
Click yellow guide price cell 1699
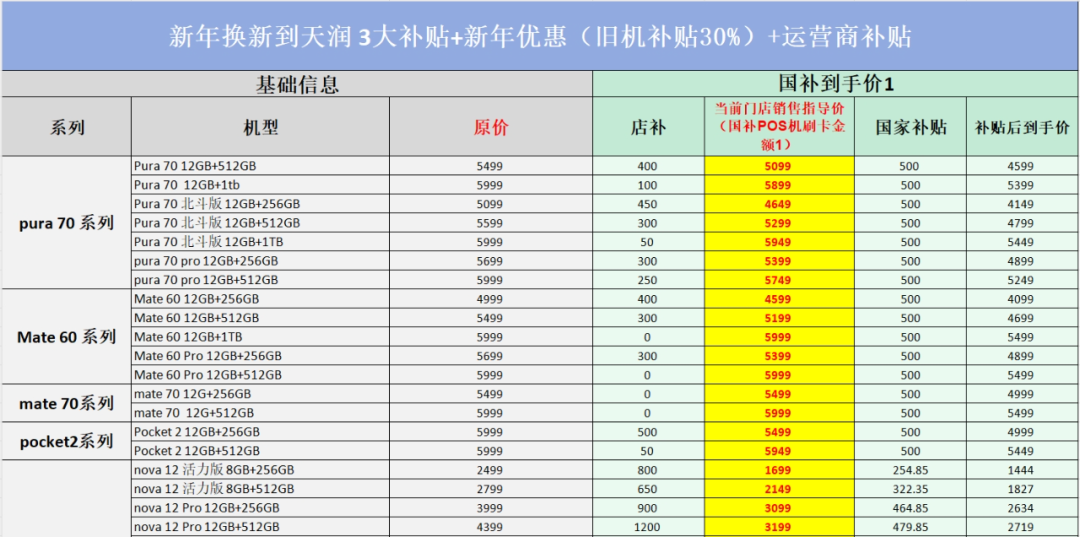click(779, 470)
